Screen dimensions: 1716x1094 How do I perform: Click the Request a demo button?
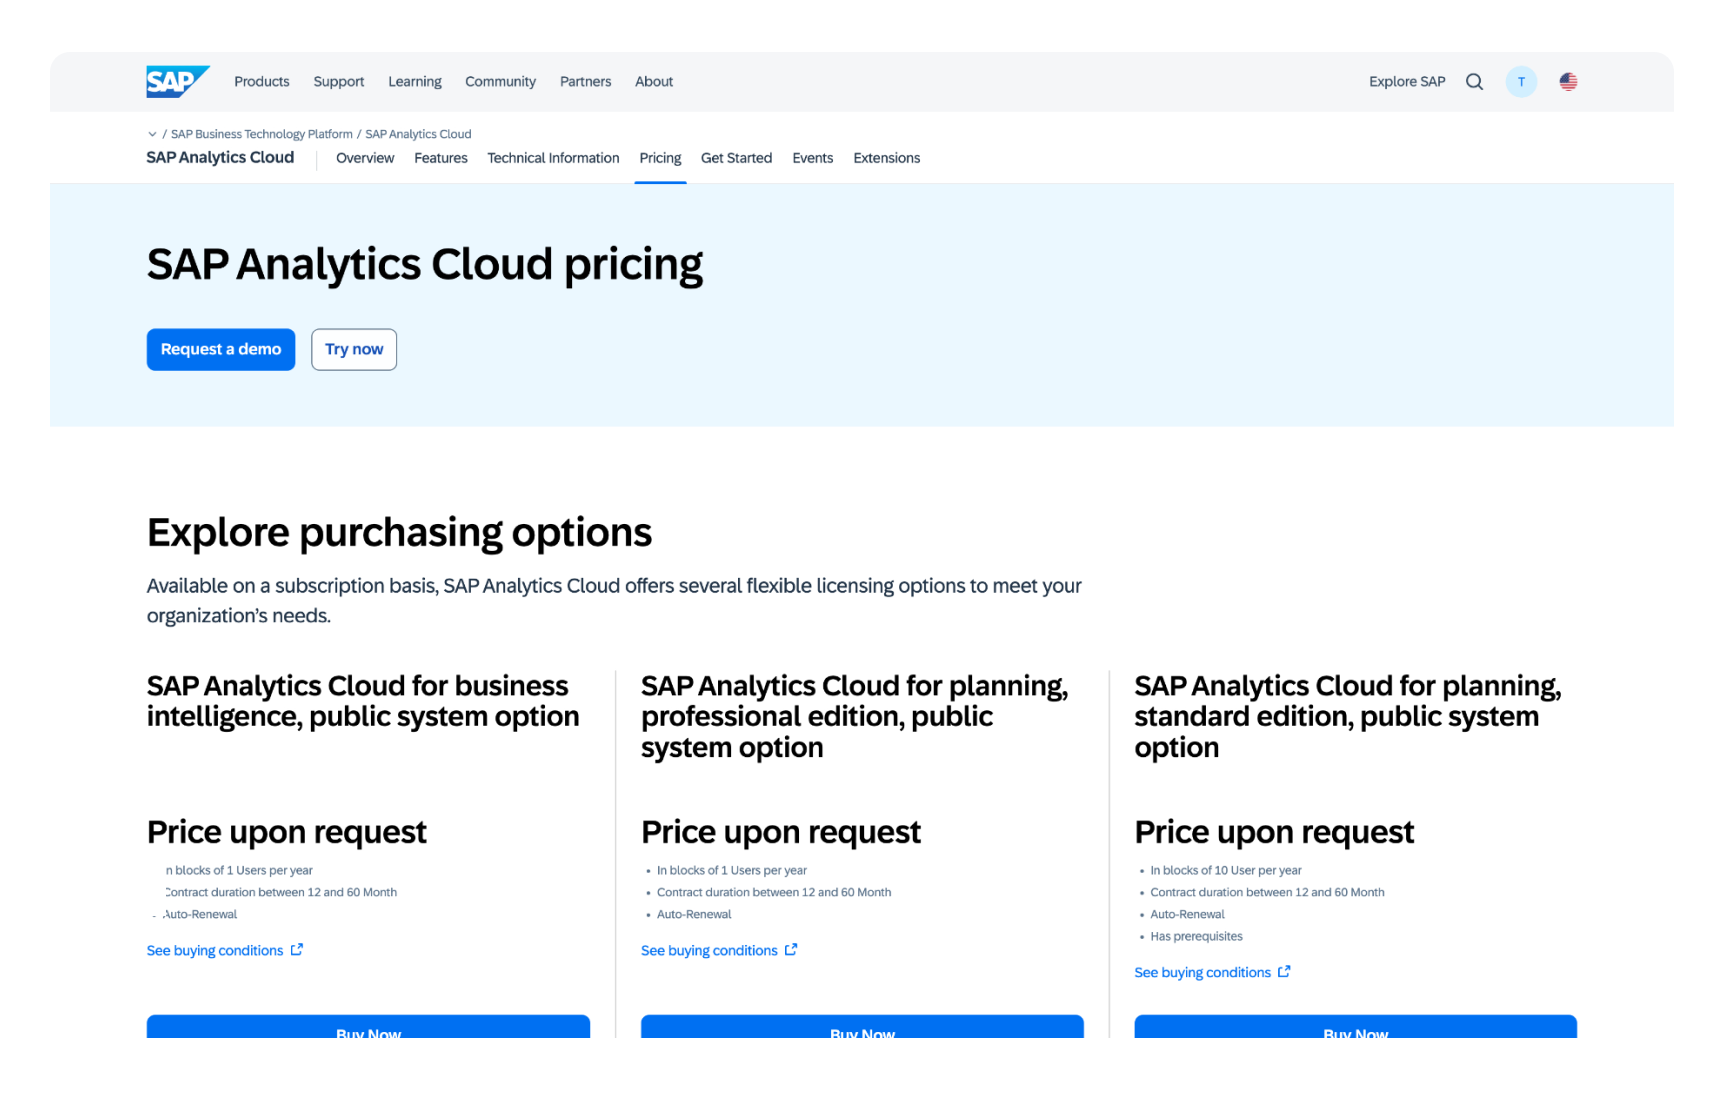coord(220,349)
